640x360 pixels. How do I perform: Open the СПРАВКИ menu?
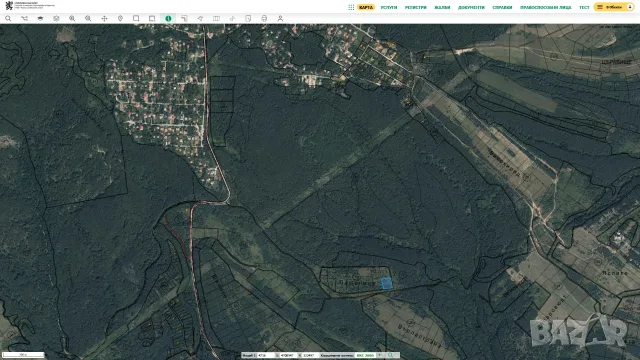[502, 7]
